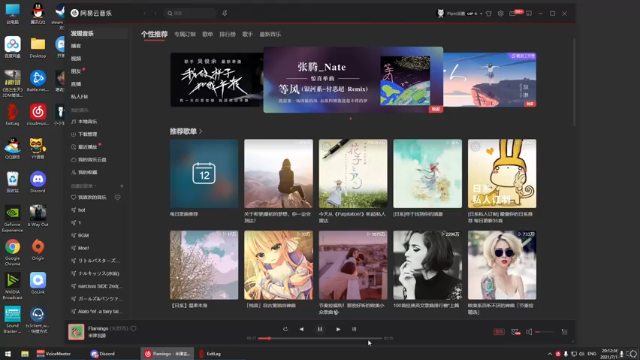Navigate back with the left arrow
640x360 pixels.
pos(144,13)
